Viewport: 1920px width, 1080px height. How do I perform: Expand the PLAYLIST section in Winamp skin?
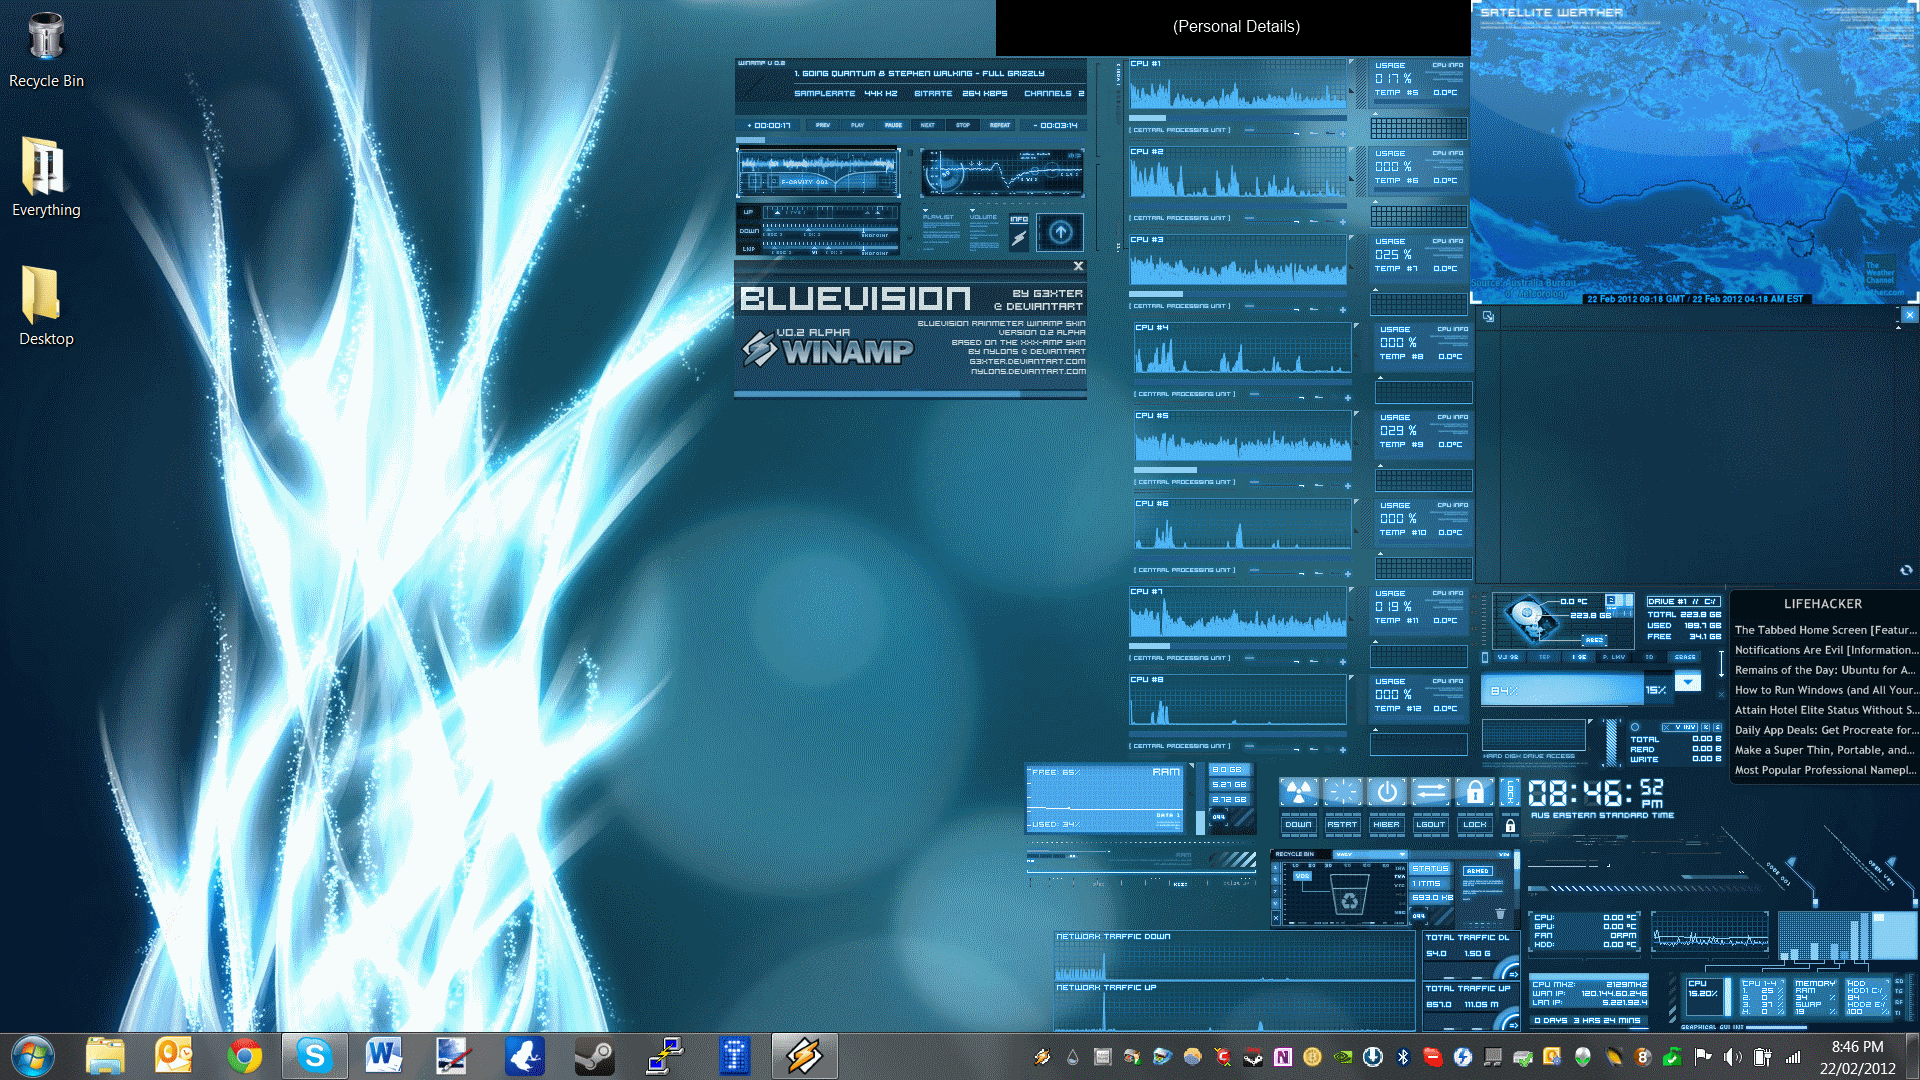point(938,216)
